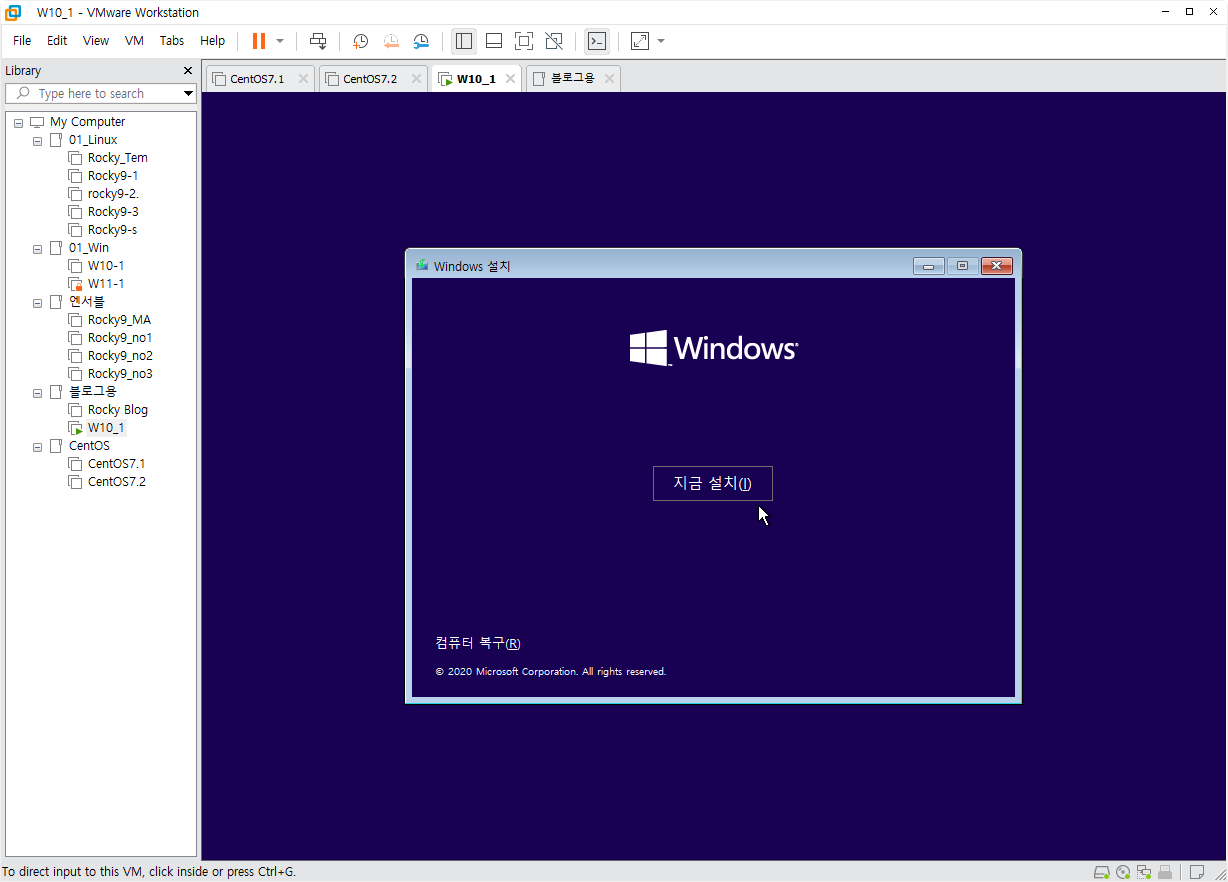
Task: Toggle the console view icon
Action: click(596, 41)
